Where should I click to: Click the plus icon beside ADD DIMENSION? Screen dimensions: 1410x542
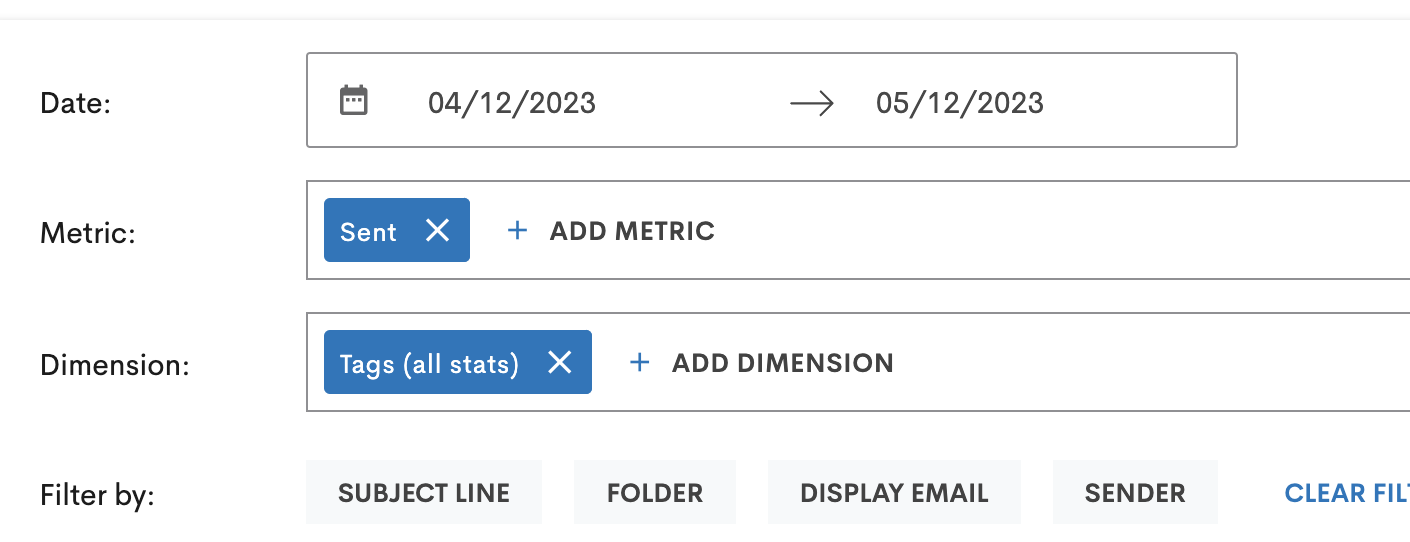[639, 362]
